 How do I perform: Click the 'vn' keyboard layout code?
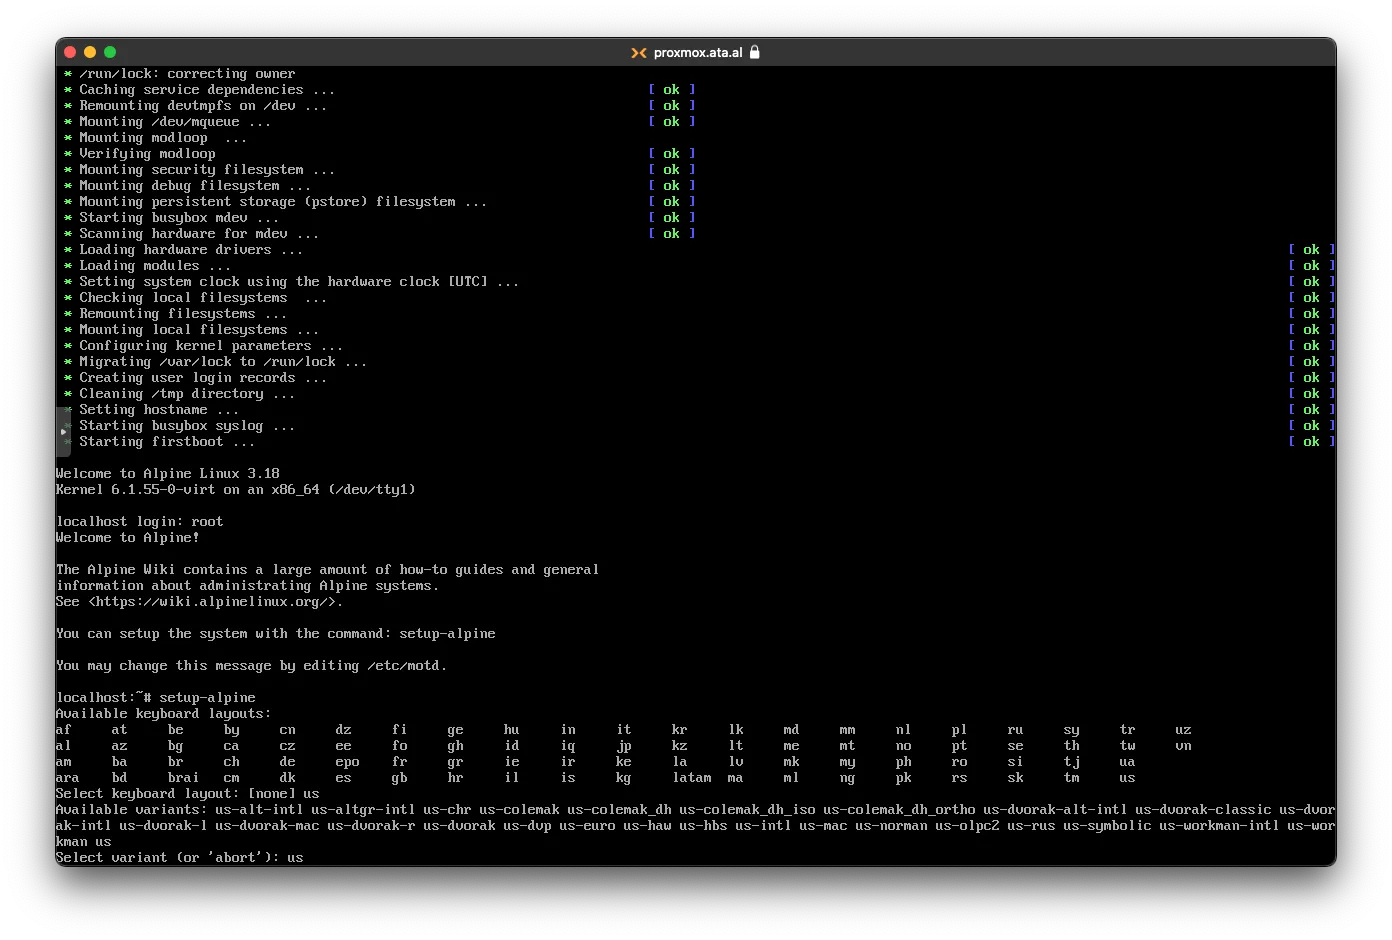pos(1184,746)
